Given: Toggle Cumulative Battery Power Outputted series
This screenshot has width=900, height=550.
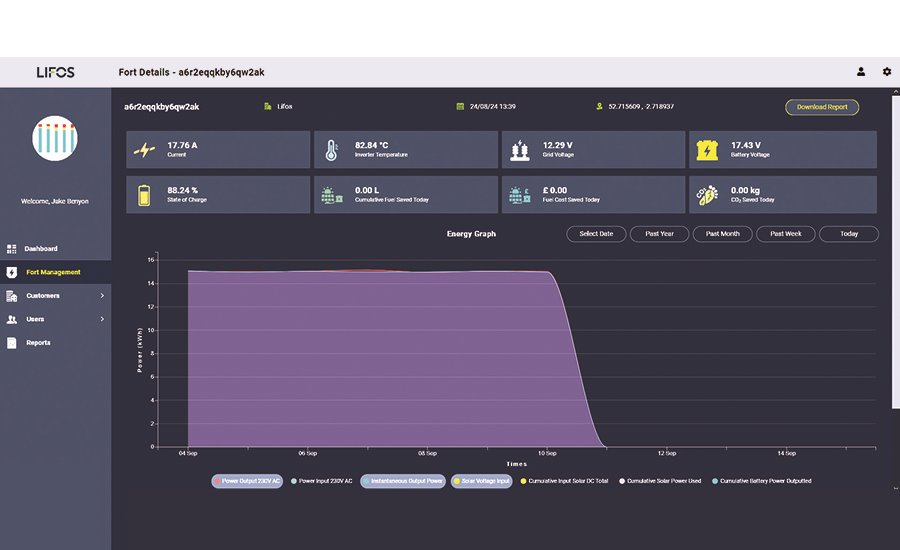Looking at the screenshot, I should point(762,481).
